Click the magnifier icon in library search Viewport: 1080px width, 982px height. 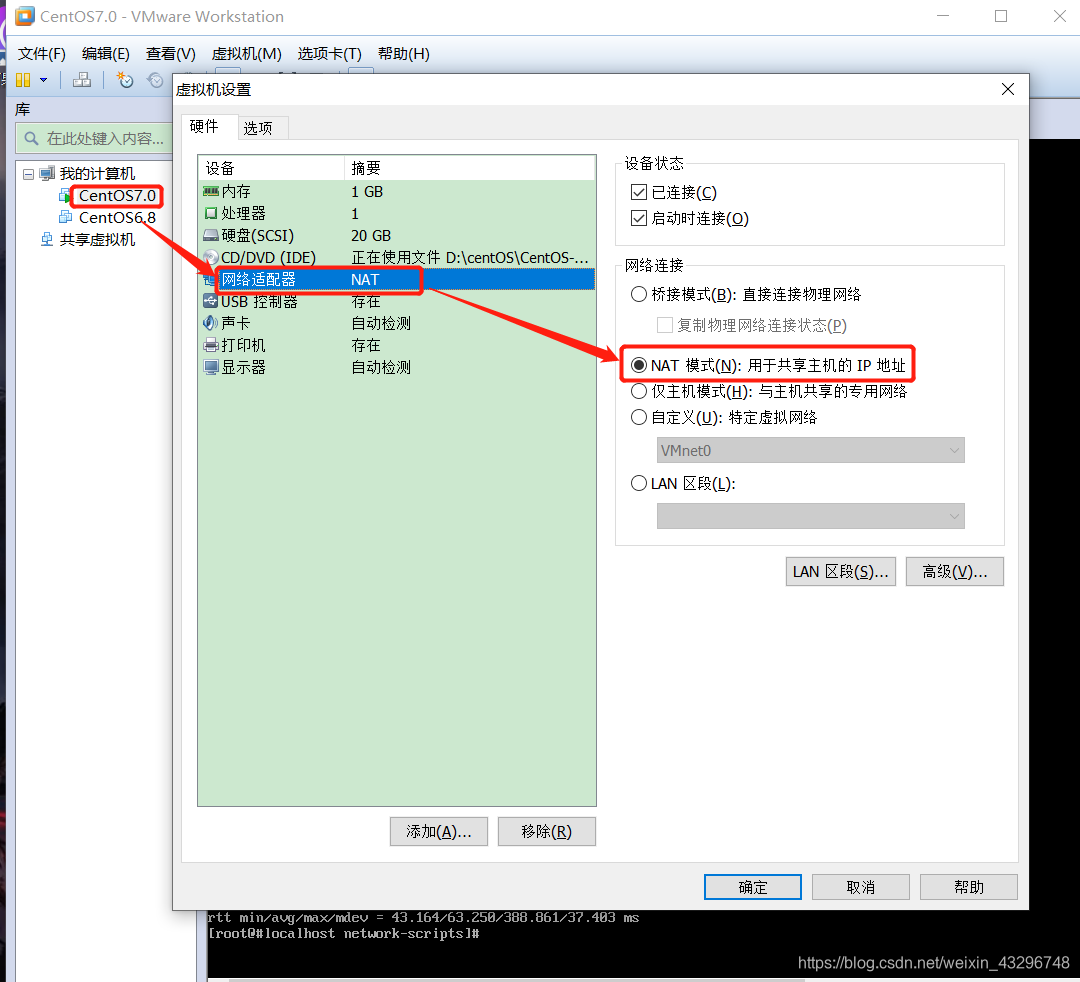pyautogui.click(x=31, y=138)
